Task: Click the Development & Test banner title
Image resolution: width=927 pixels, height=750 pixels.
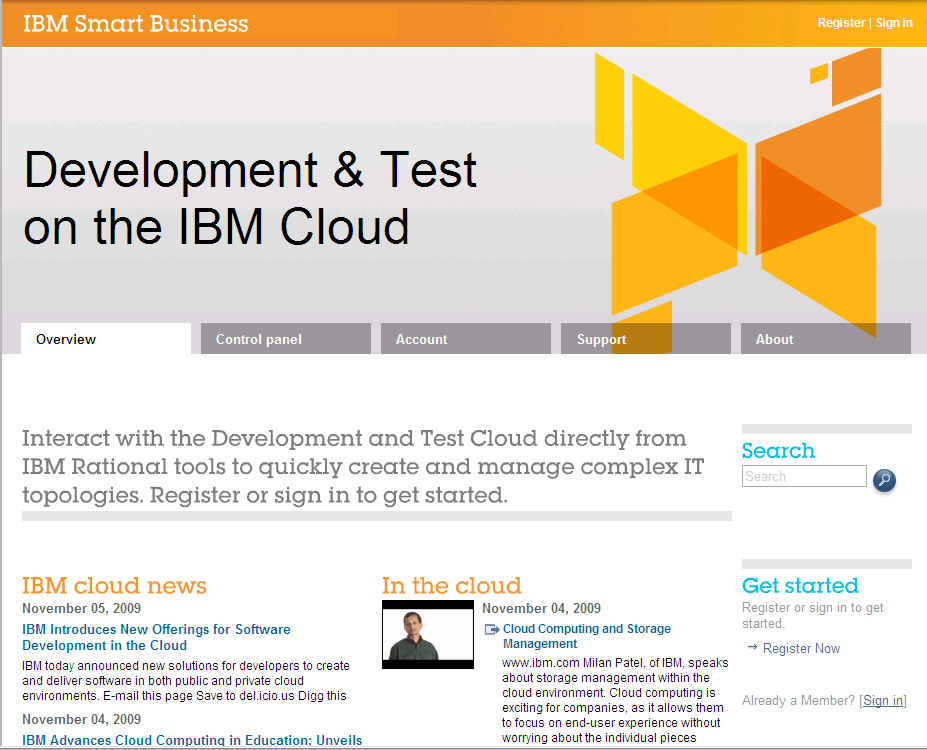Action: [250, 197]
